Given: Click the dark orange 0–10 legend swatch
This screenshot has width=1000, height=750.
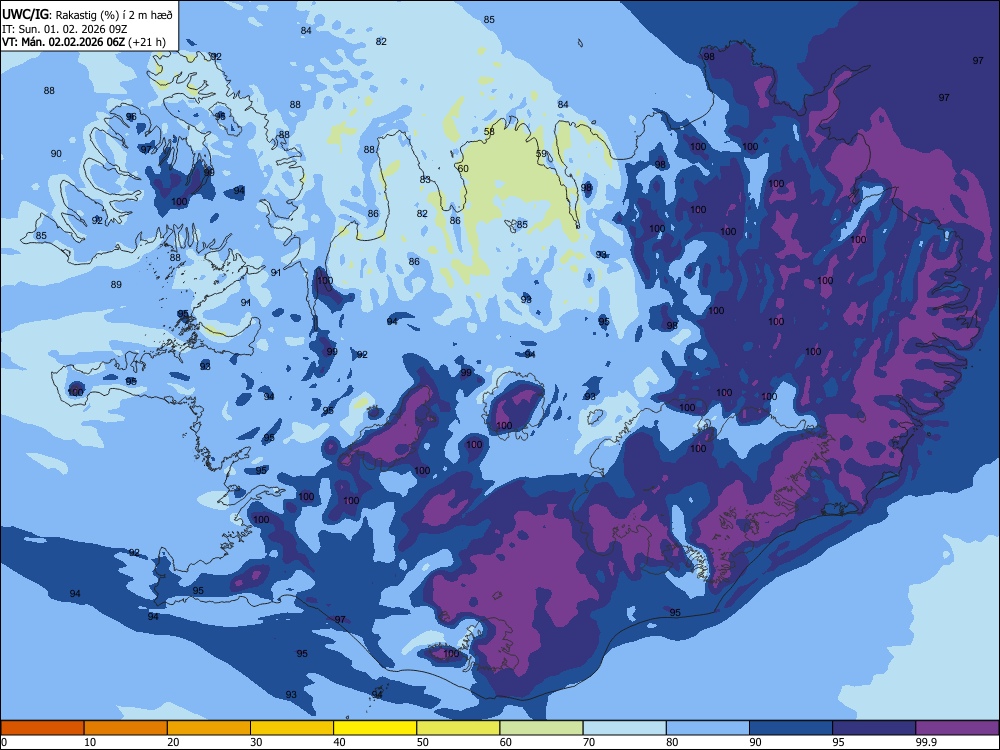Looking at the screenshot, I should (x=43, y=728).
